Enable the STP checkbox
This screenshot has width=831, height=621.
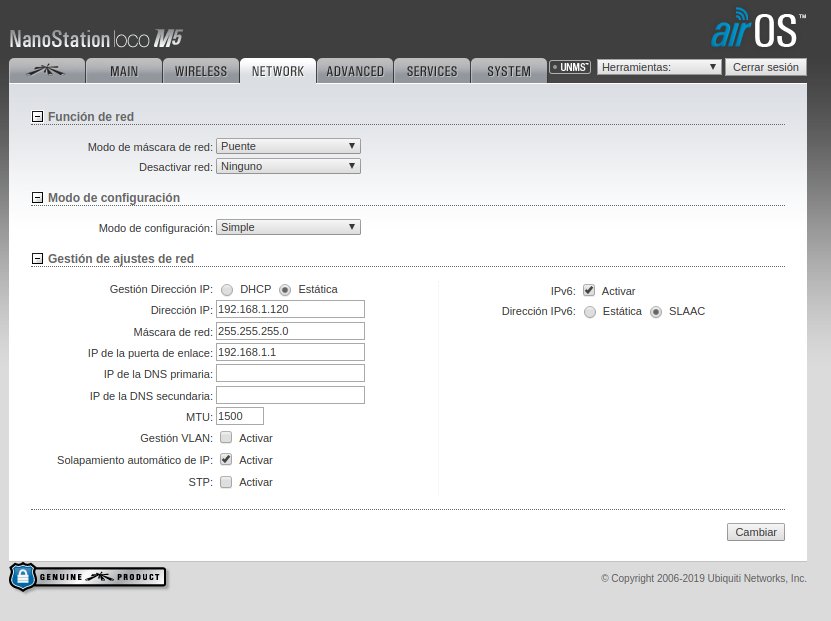226,482
